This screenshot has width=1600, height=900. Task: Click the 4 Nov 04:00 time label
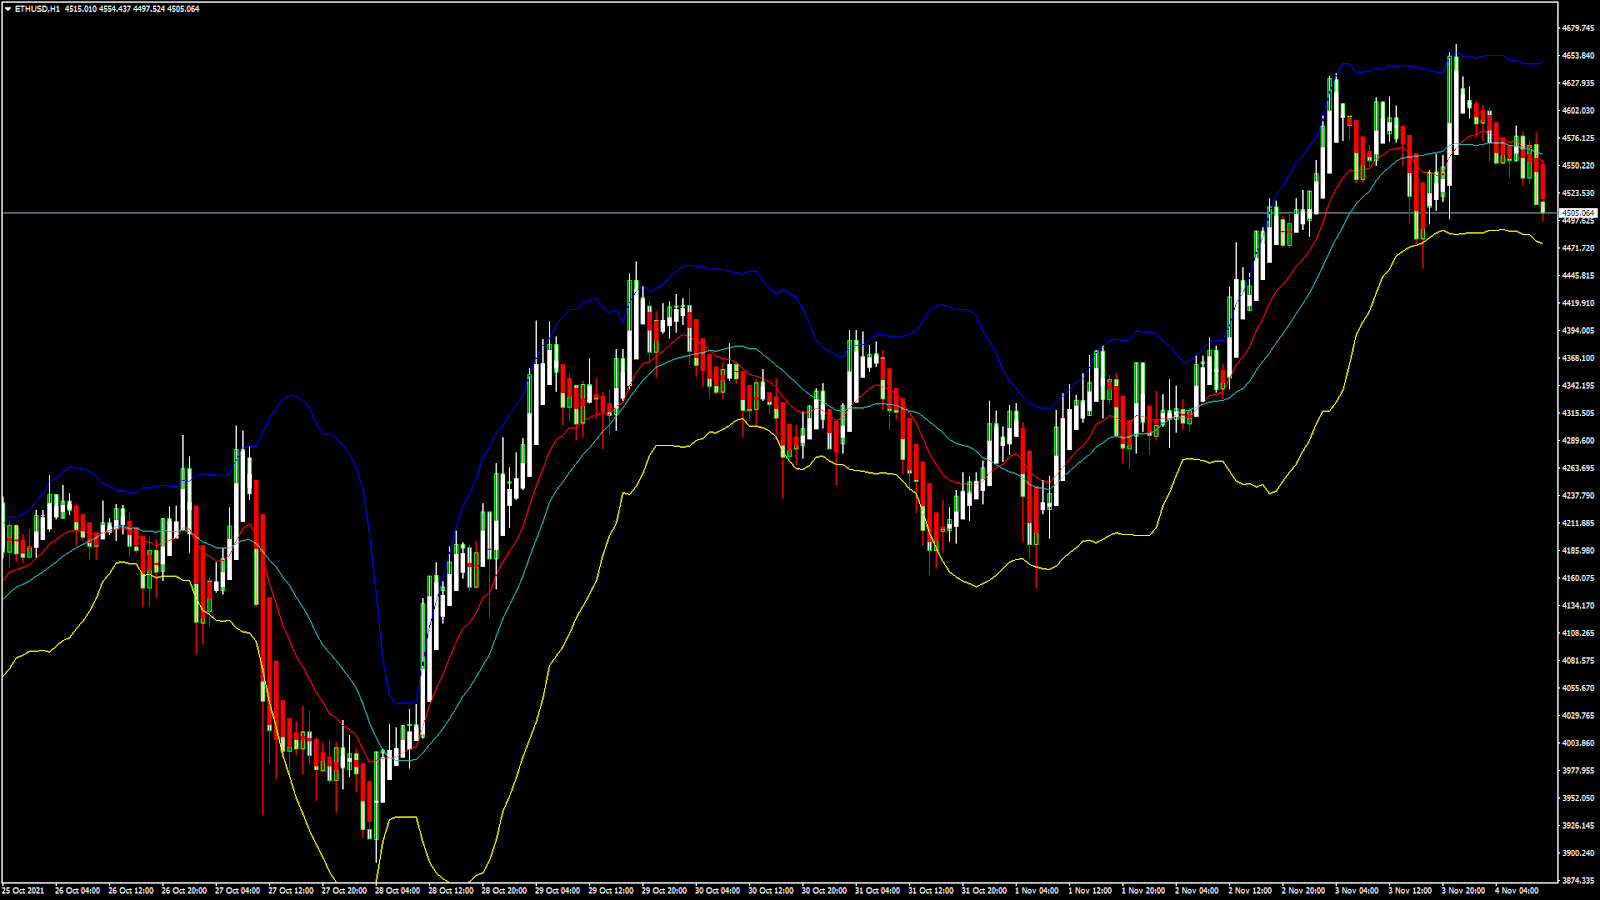[1516, 890]
